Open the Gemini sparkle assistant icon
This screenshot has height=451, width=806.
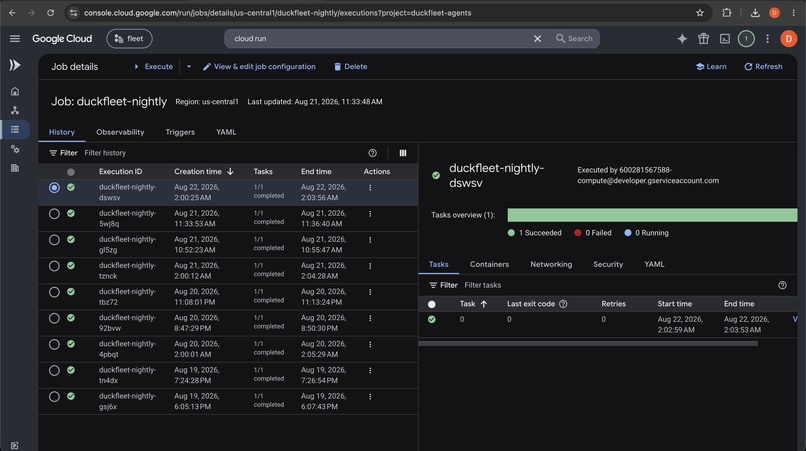click(682, 39)
